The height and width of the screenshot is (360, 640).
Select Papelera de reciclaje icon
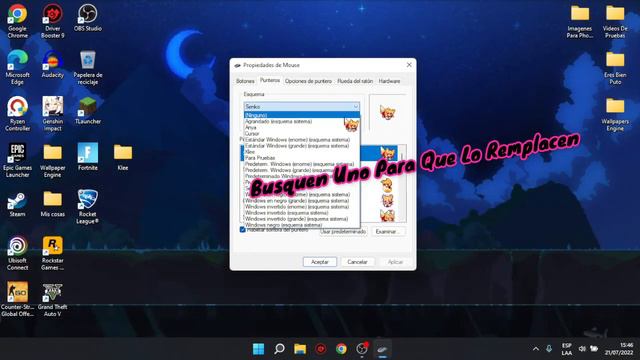pos(88,67)
